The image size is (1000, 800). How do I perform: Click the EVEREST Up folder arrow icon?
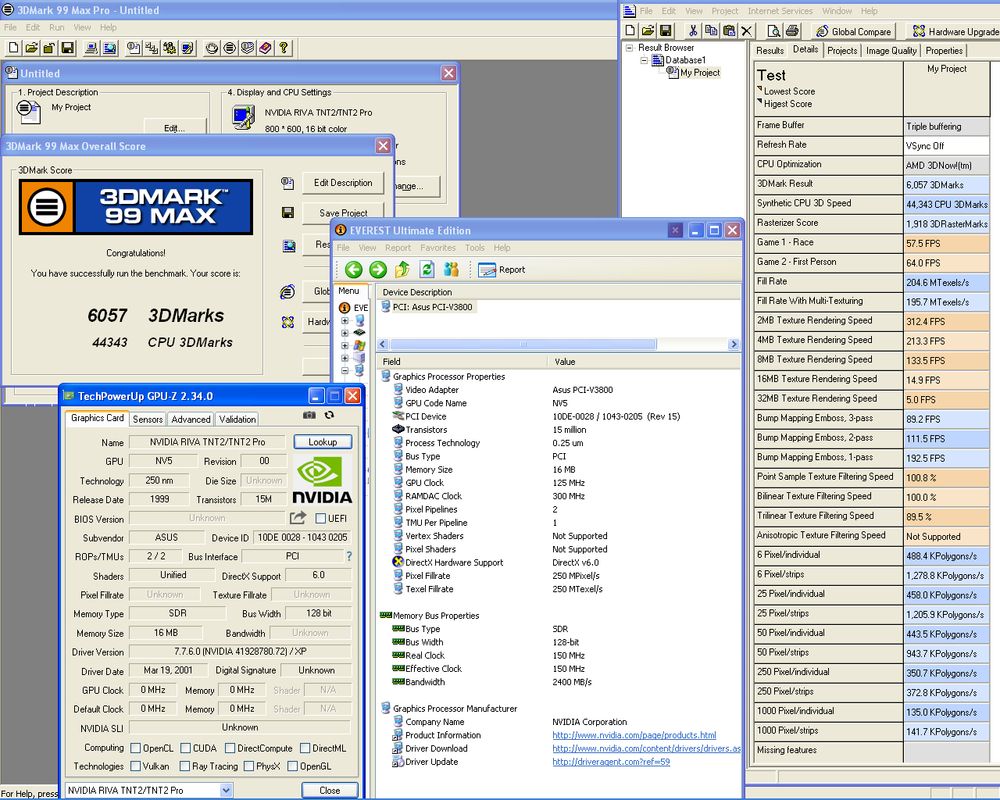402,270
